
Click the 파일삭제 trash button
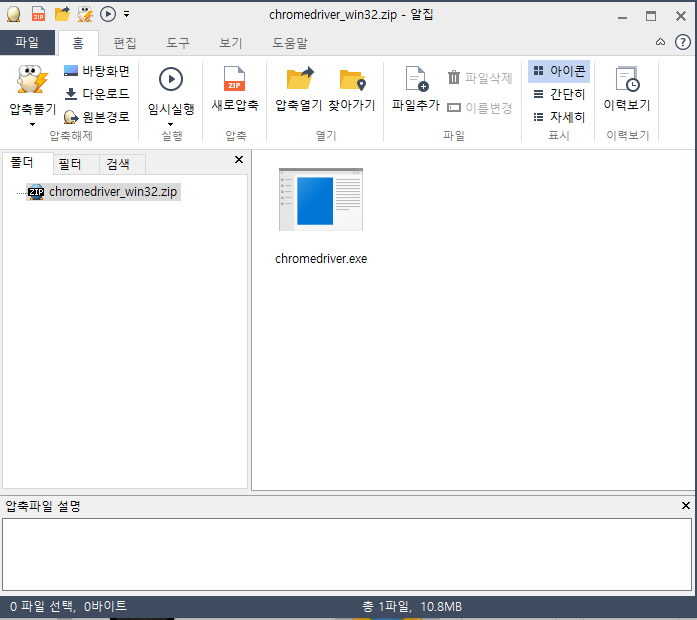click(480, 78)
